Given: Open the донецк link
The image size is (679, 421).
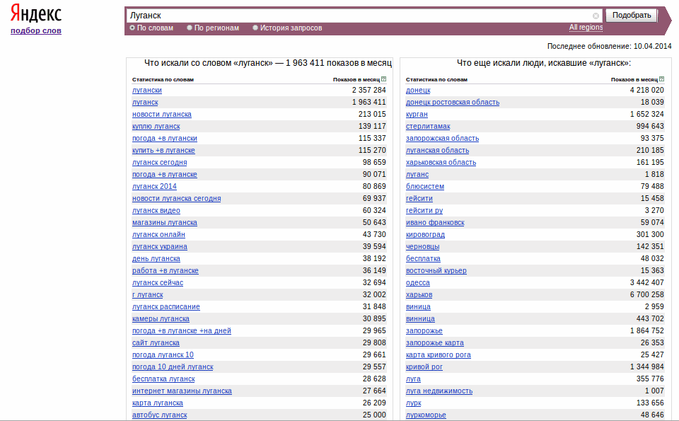Looking at the screenshot, I should [x=418, y=90].
